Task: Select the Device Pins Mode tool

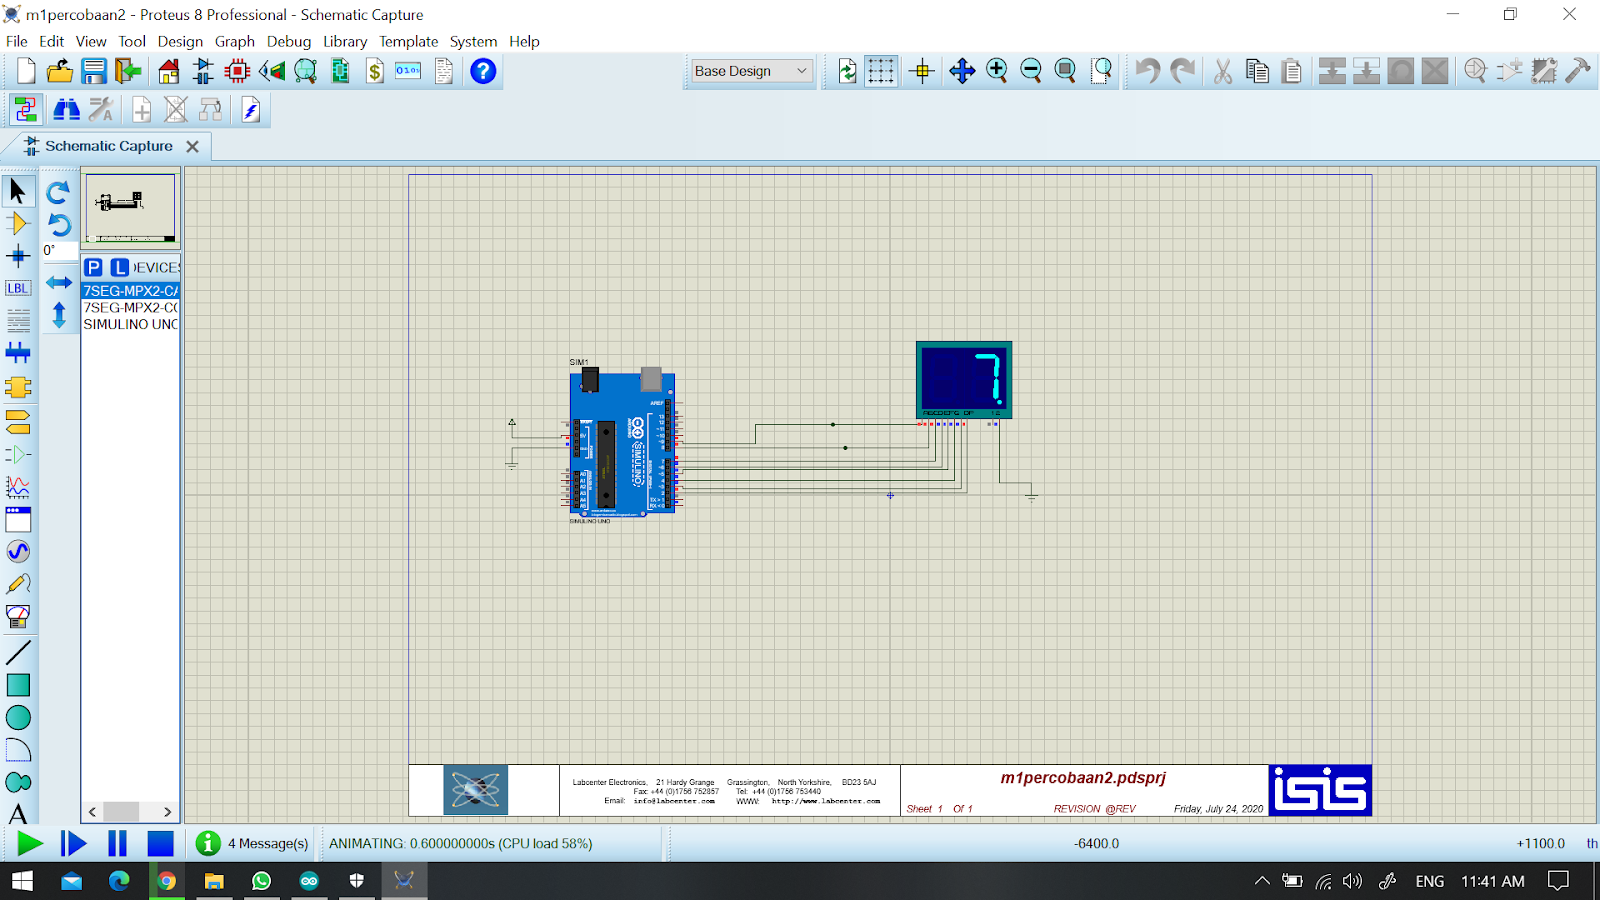Action: click(18, 454)
